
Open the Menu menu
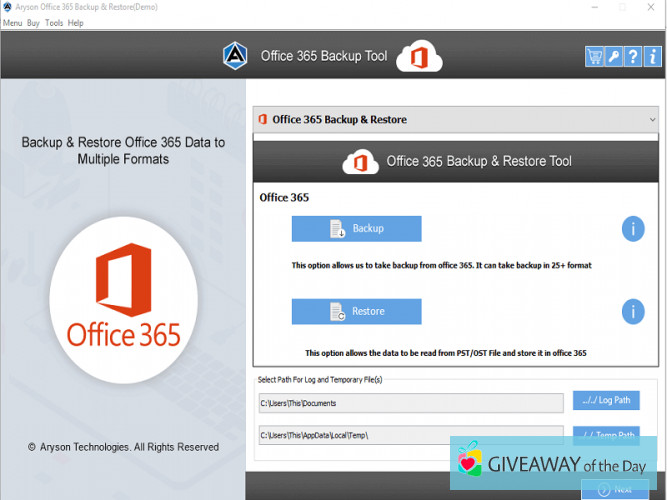coord(12,22)
